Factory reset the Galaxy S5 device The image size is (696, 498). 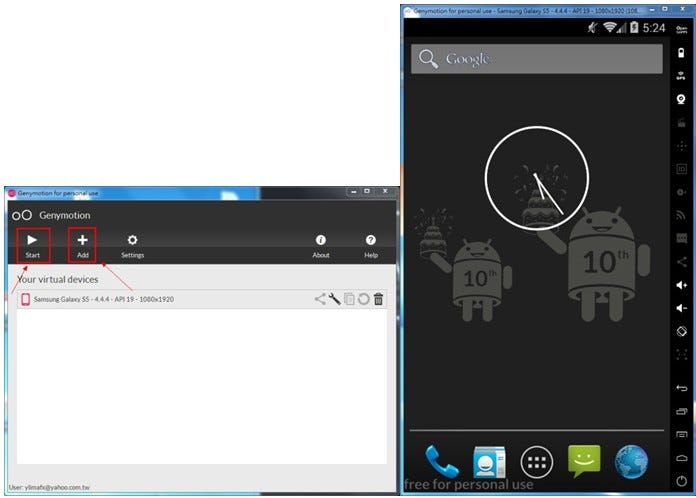click(364, 299)
